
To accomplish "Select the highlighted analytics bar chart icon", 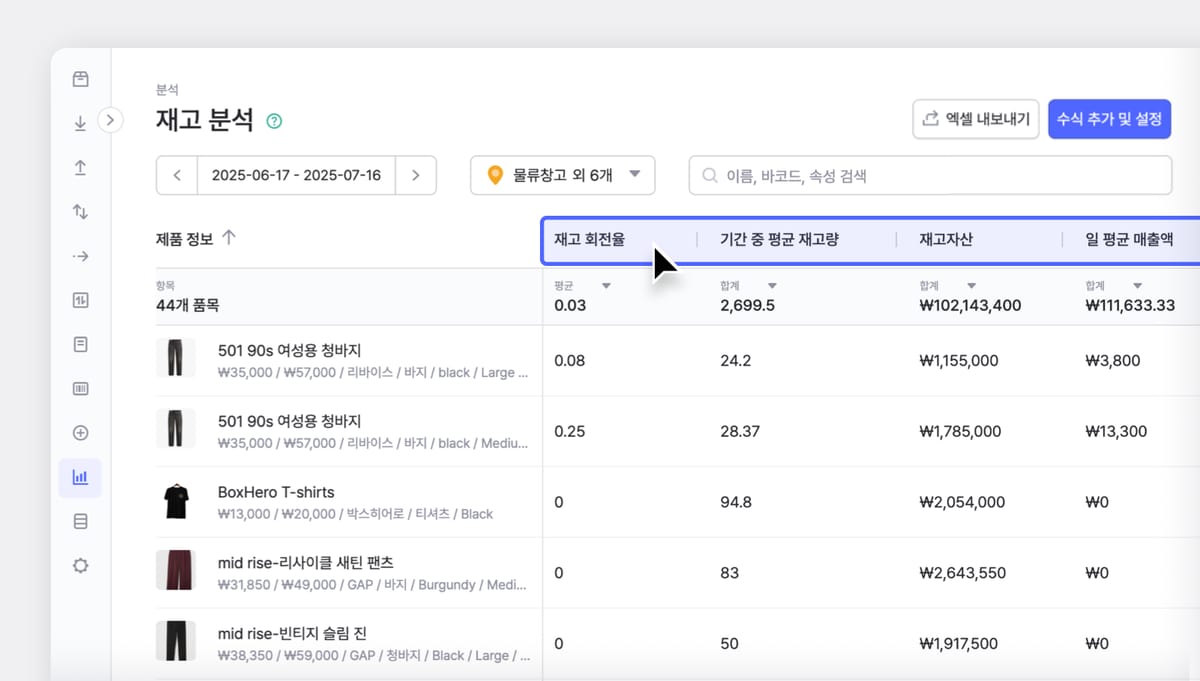I will pos(80,477).
